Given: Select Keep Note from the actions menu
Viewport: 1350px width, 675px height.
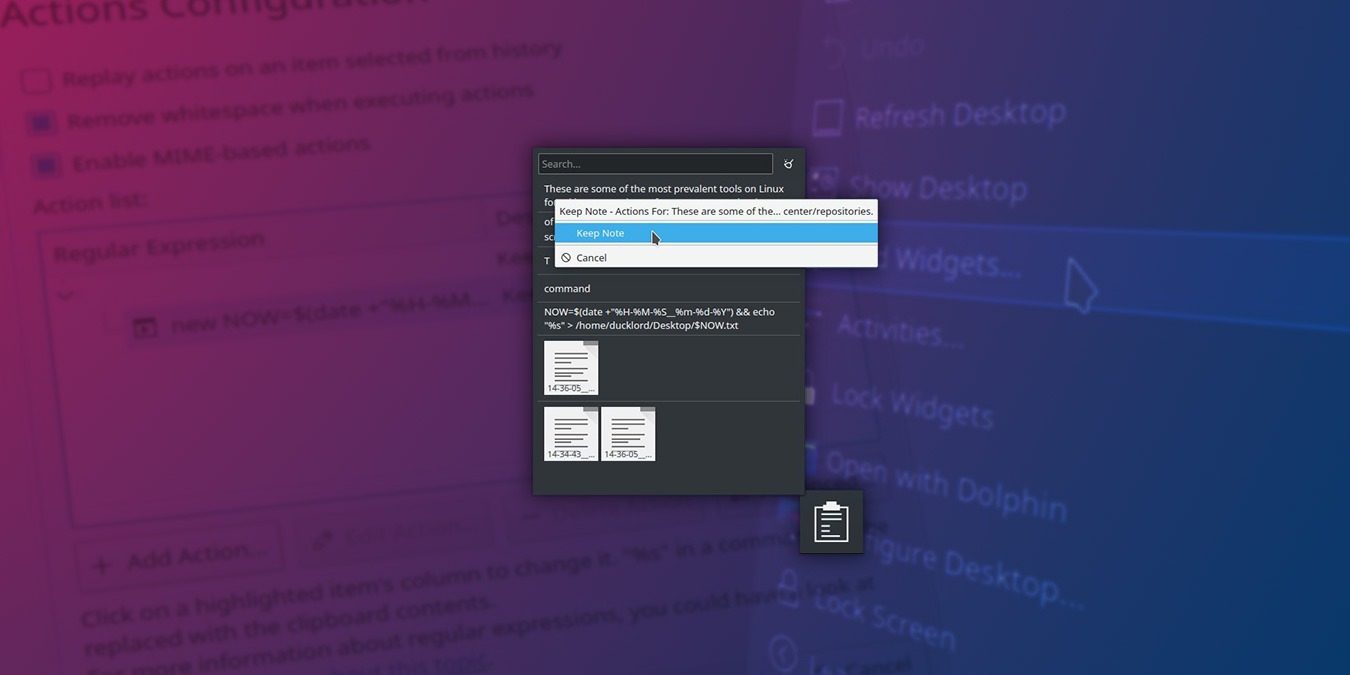Looking at the screenshot, I should click(600, 232).
